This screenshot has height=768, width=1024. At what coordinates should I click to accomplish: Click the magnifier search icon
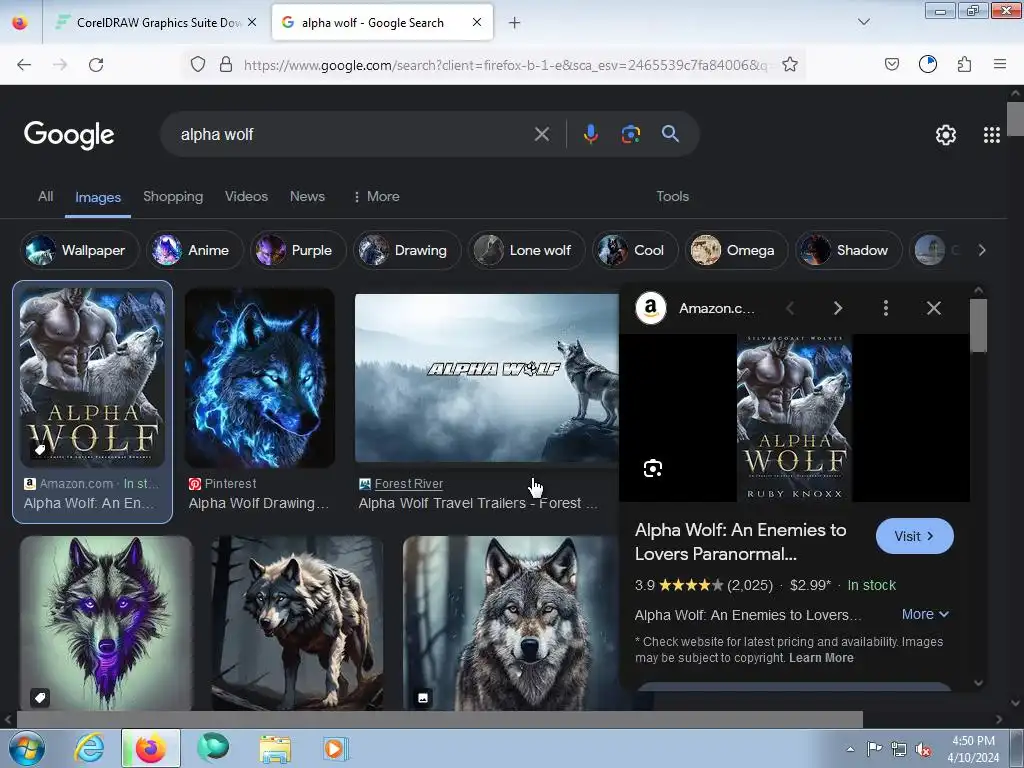click(670, 134)
